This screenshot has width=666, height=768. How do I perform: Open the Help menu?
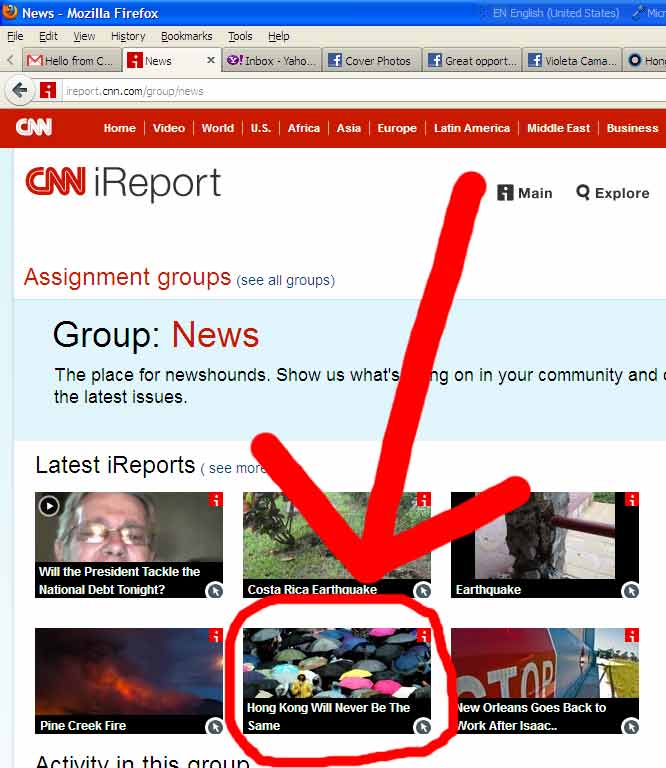click(279, 36)
